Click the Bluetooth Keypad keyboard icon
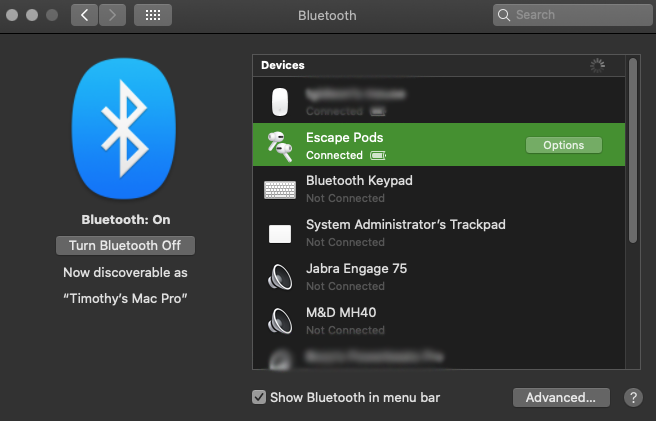This screenshot has height=421, width=656. pyautogui.click(x=280, y=190)
